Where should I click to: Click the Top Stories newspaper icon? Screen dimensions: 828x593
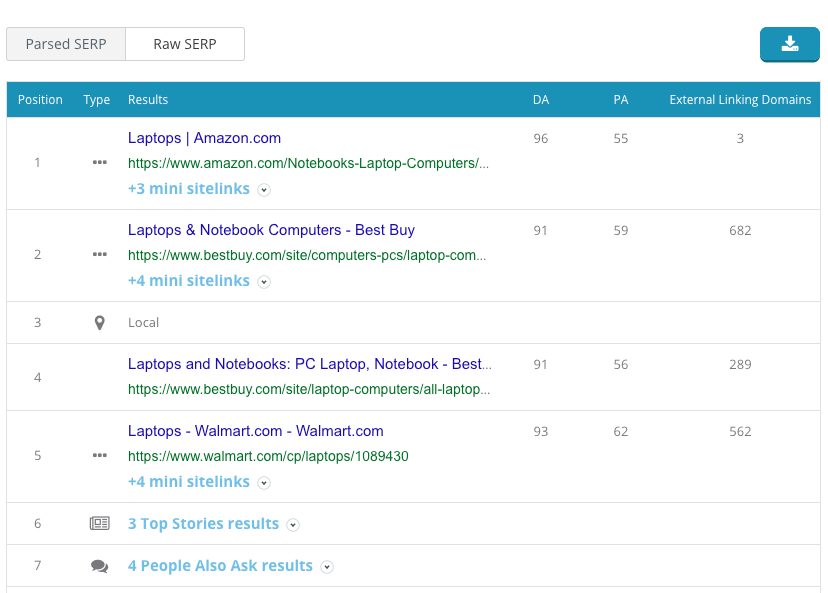tap(99, 523)
